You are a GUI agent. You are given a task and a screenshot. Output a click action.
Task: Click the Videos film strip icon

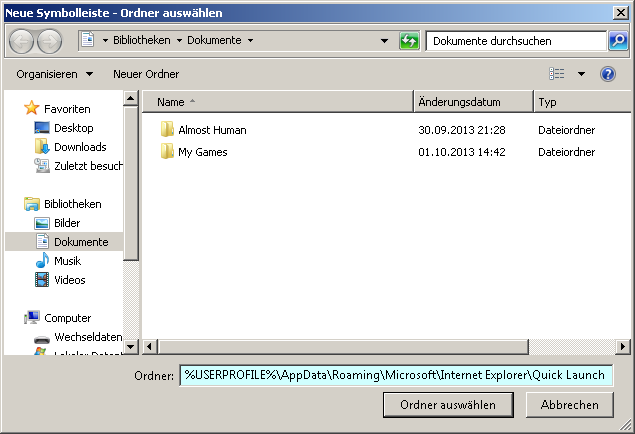(42, 280)
